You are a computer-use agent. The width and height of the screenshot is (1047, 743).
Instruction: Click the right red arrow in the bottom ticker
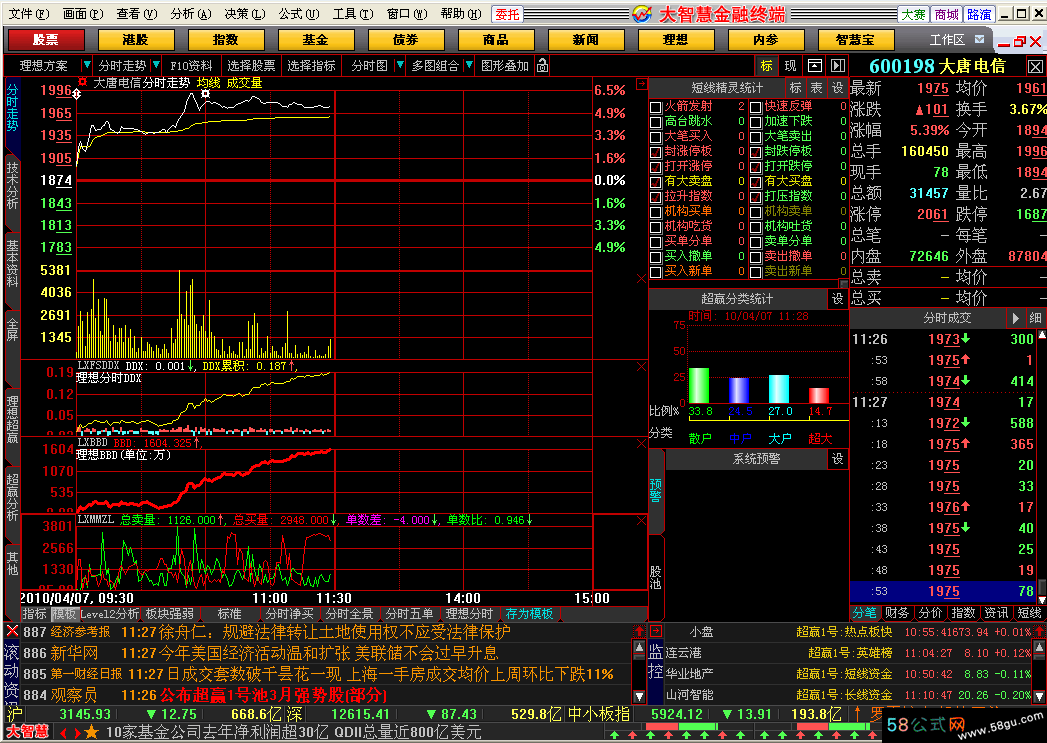click(x=77, y=733)
